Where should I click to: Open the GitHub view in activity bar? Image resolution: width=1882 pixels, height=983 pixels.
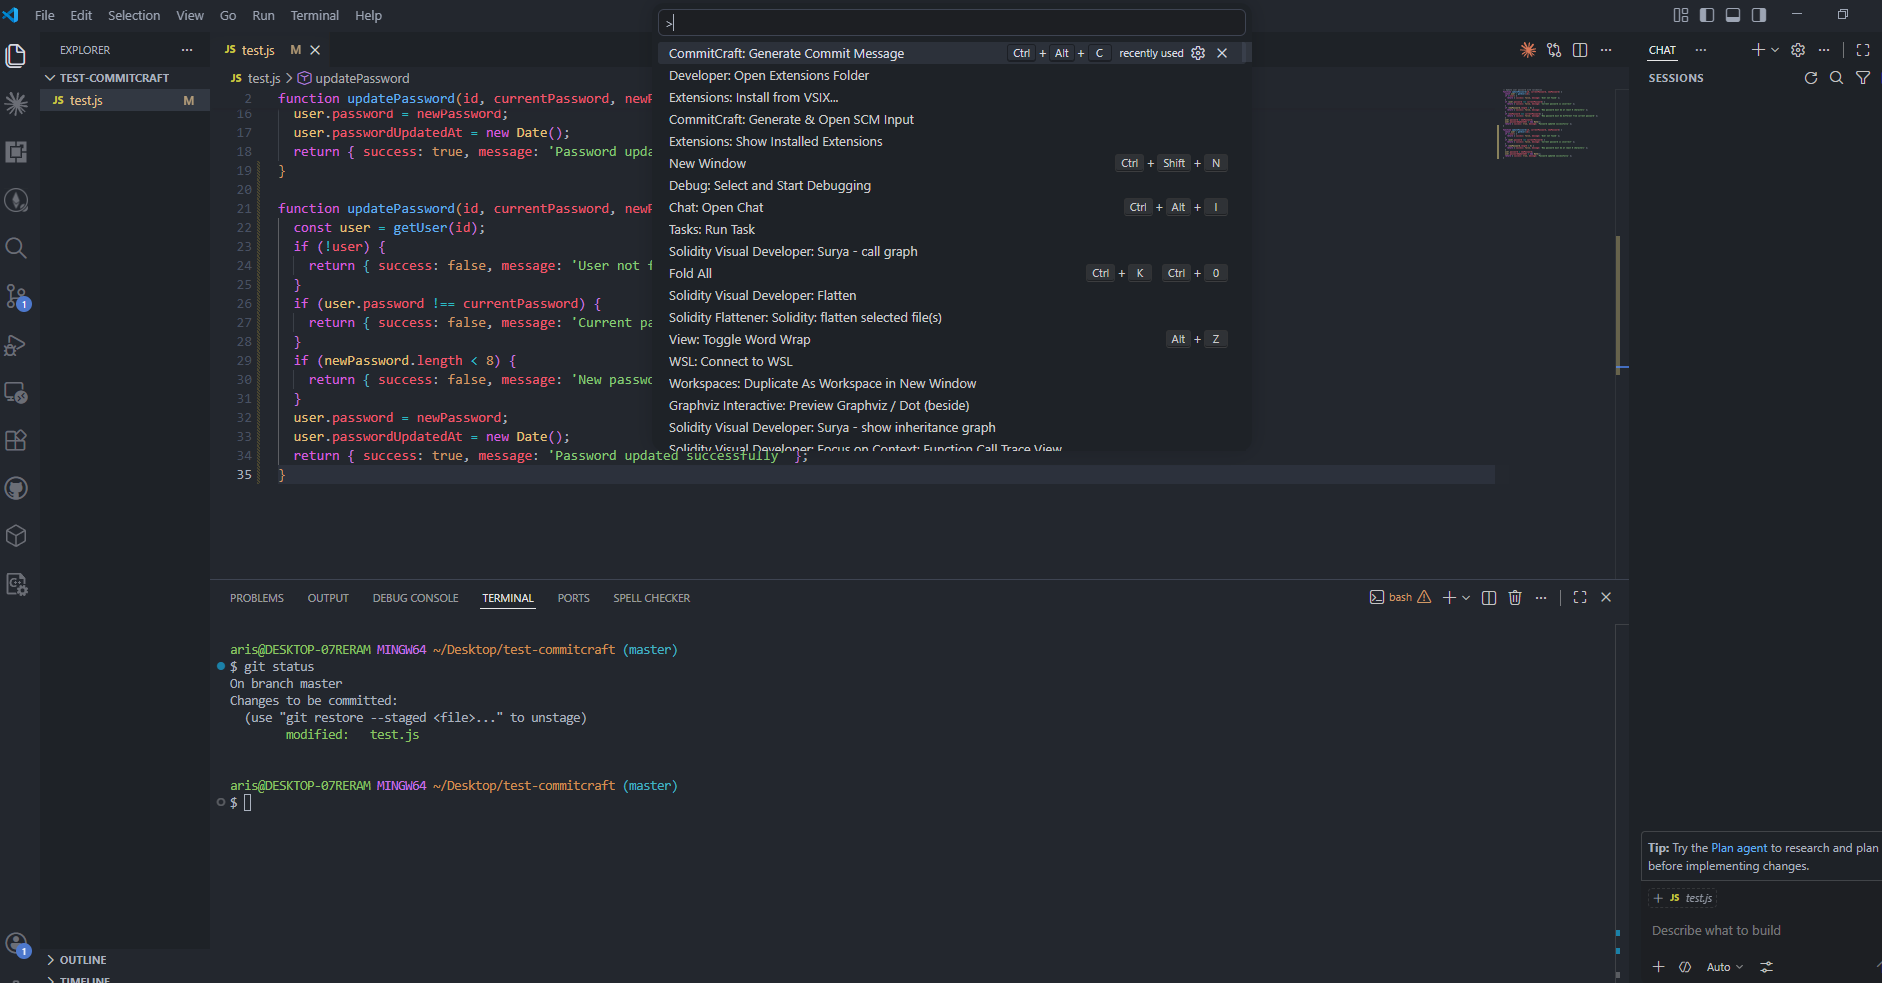[x=16, y=488]
